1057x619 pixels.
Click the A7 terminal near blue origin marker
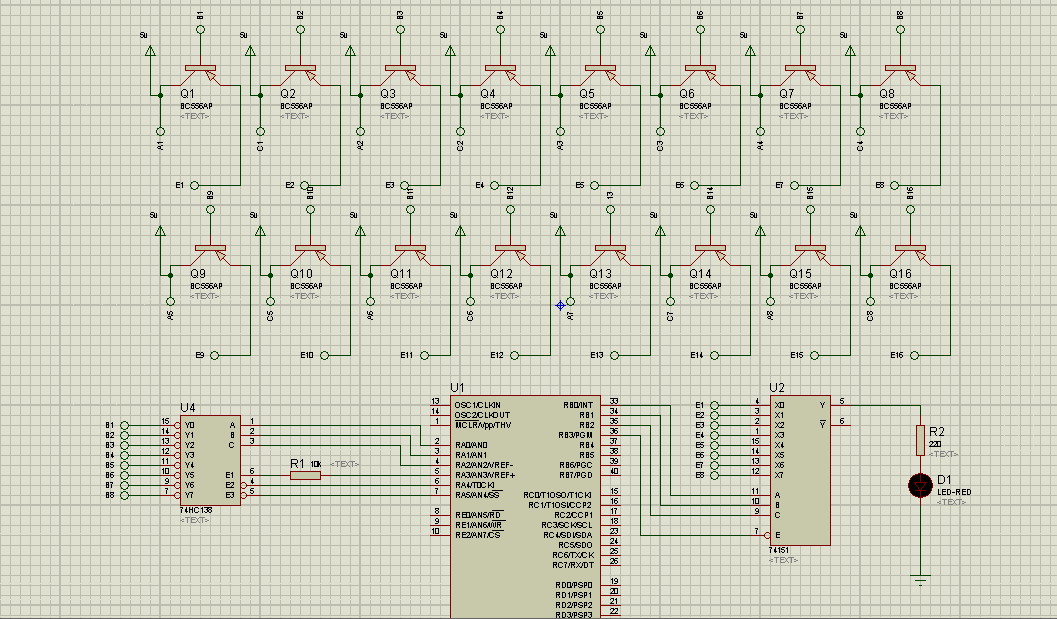point(570,301)
